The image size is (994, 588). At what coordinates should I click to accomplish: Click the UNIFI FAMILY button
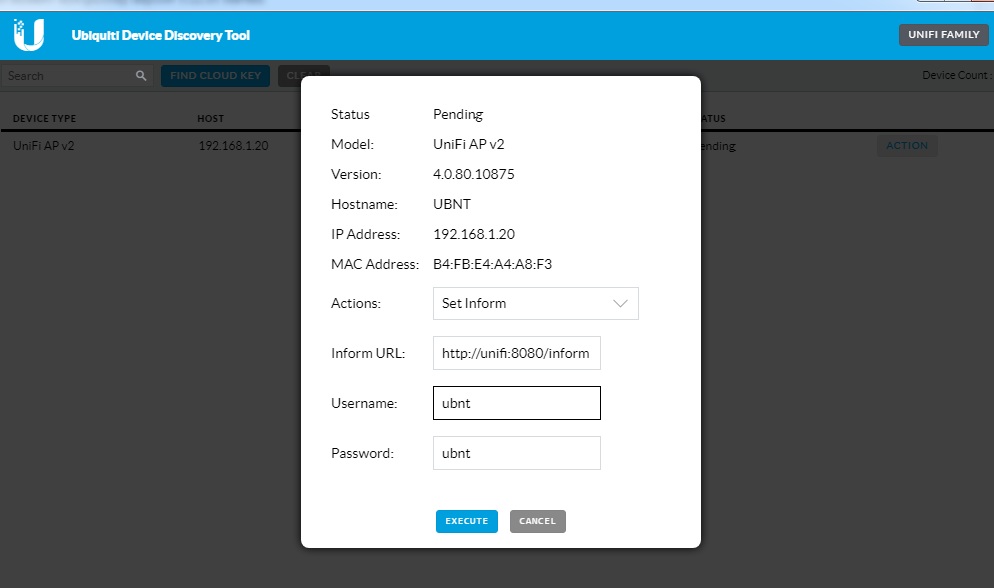(943, 35)
